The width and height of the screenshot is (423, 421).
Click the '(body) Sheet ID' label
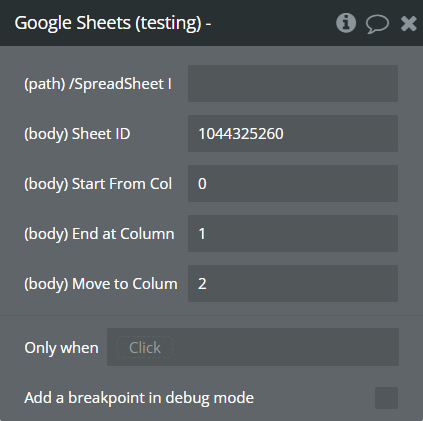(x=77, y=134)
